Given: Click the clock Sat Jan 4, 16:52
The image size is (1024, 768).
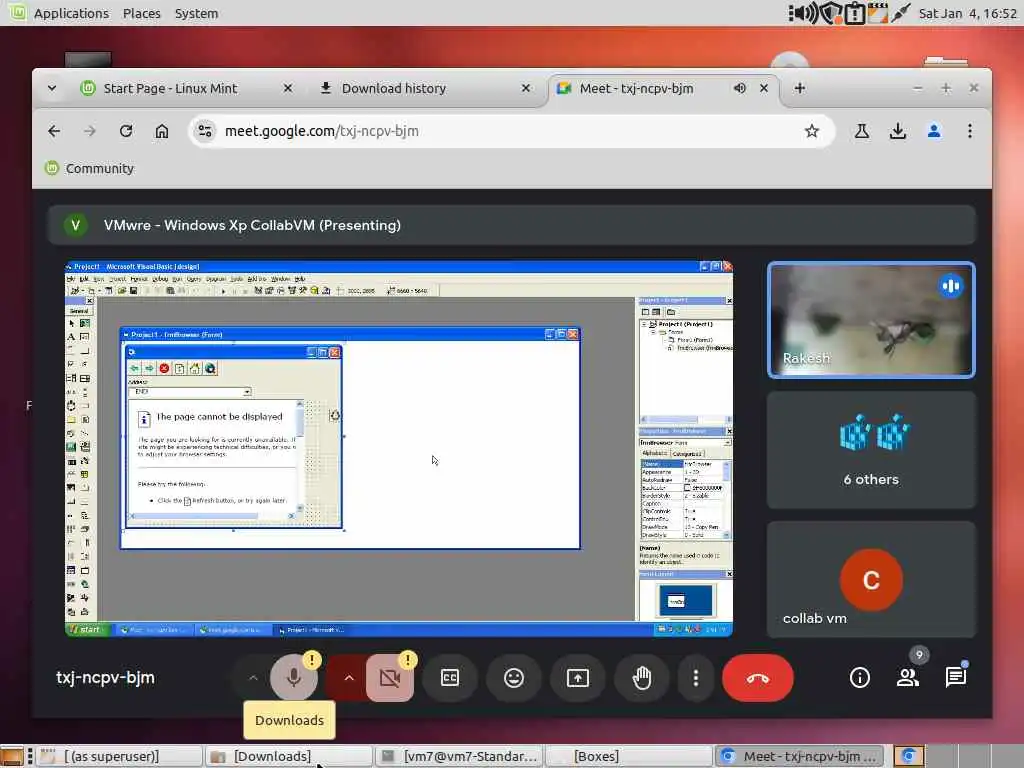Looking at the screenshot, I should click(x=968, y=13).
